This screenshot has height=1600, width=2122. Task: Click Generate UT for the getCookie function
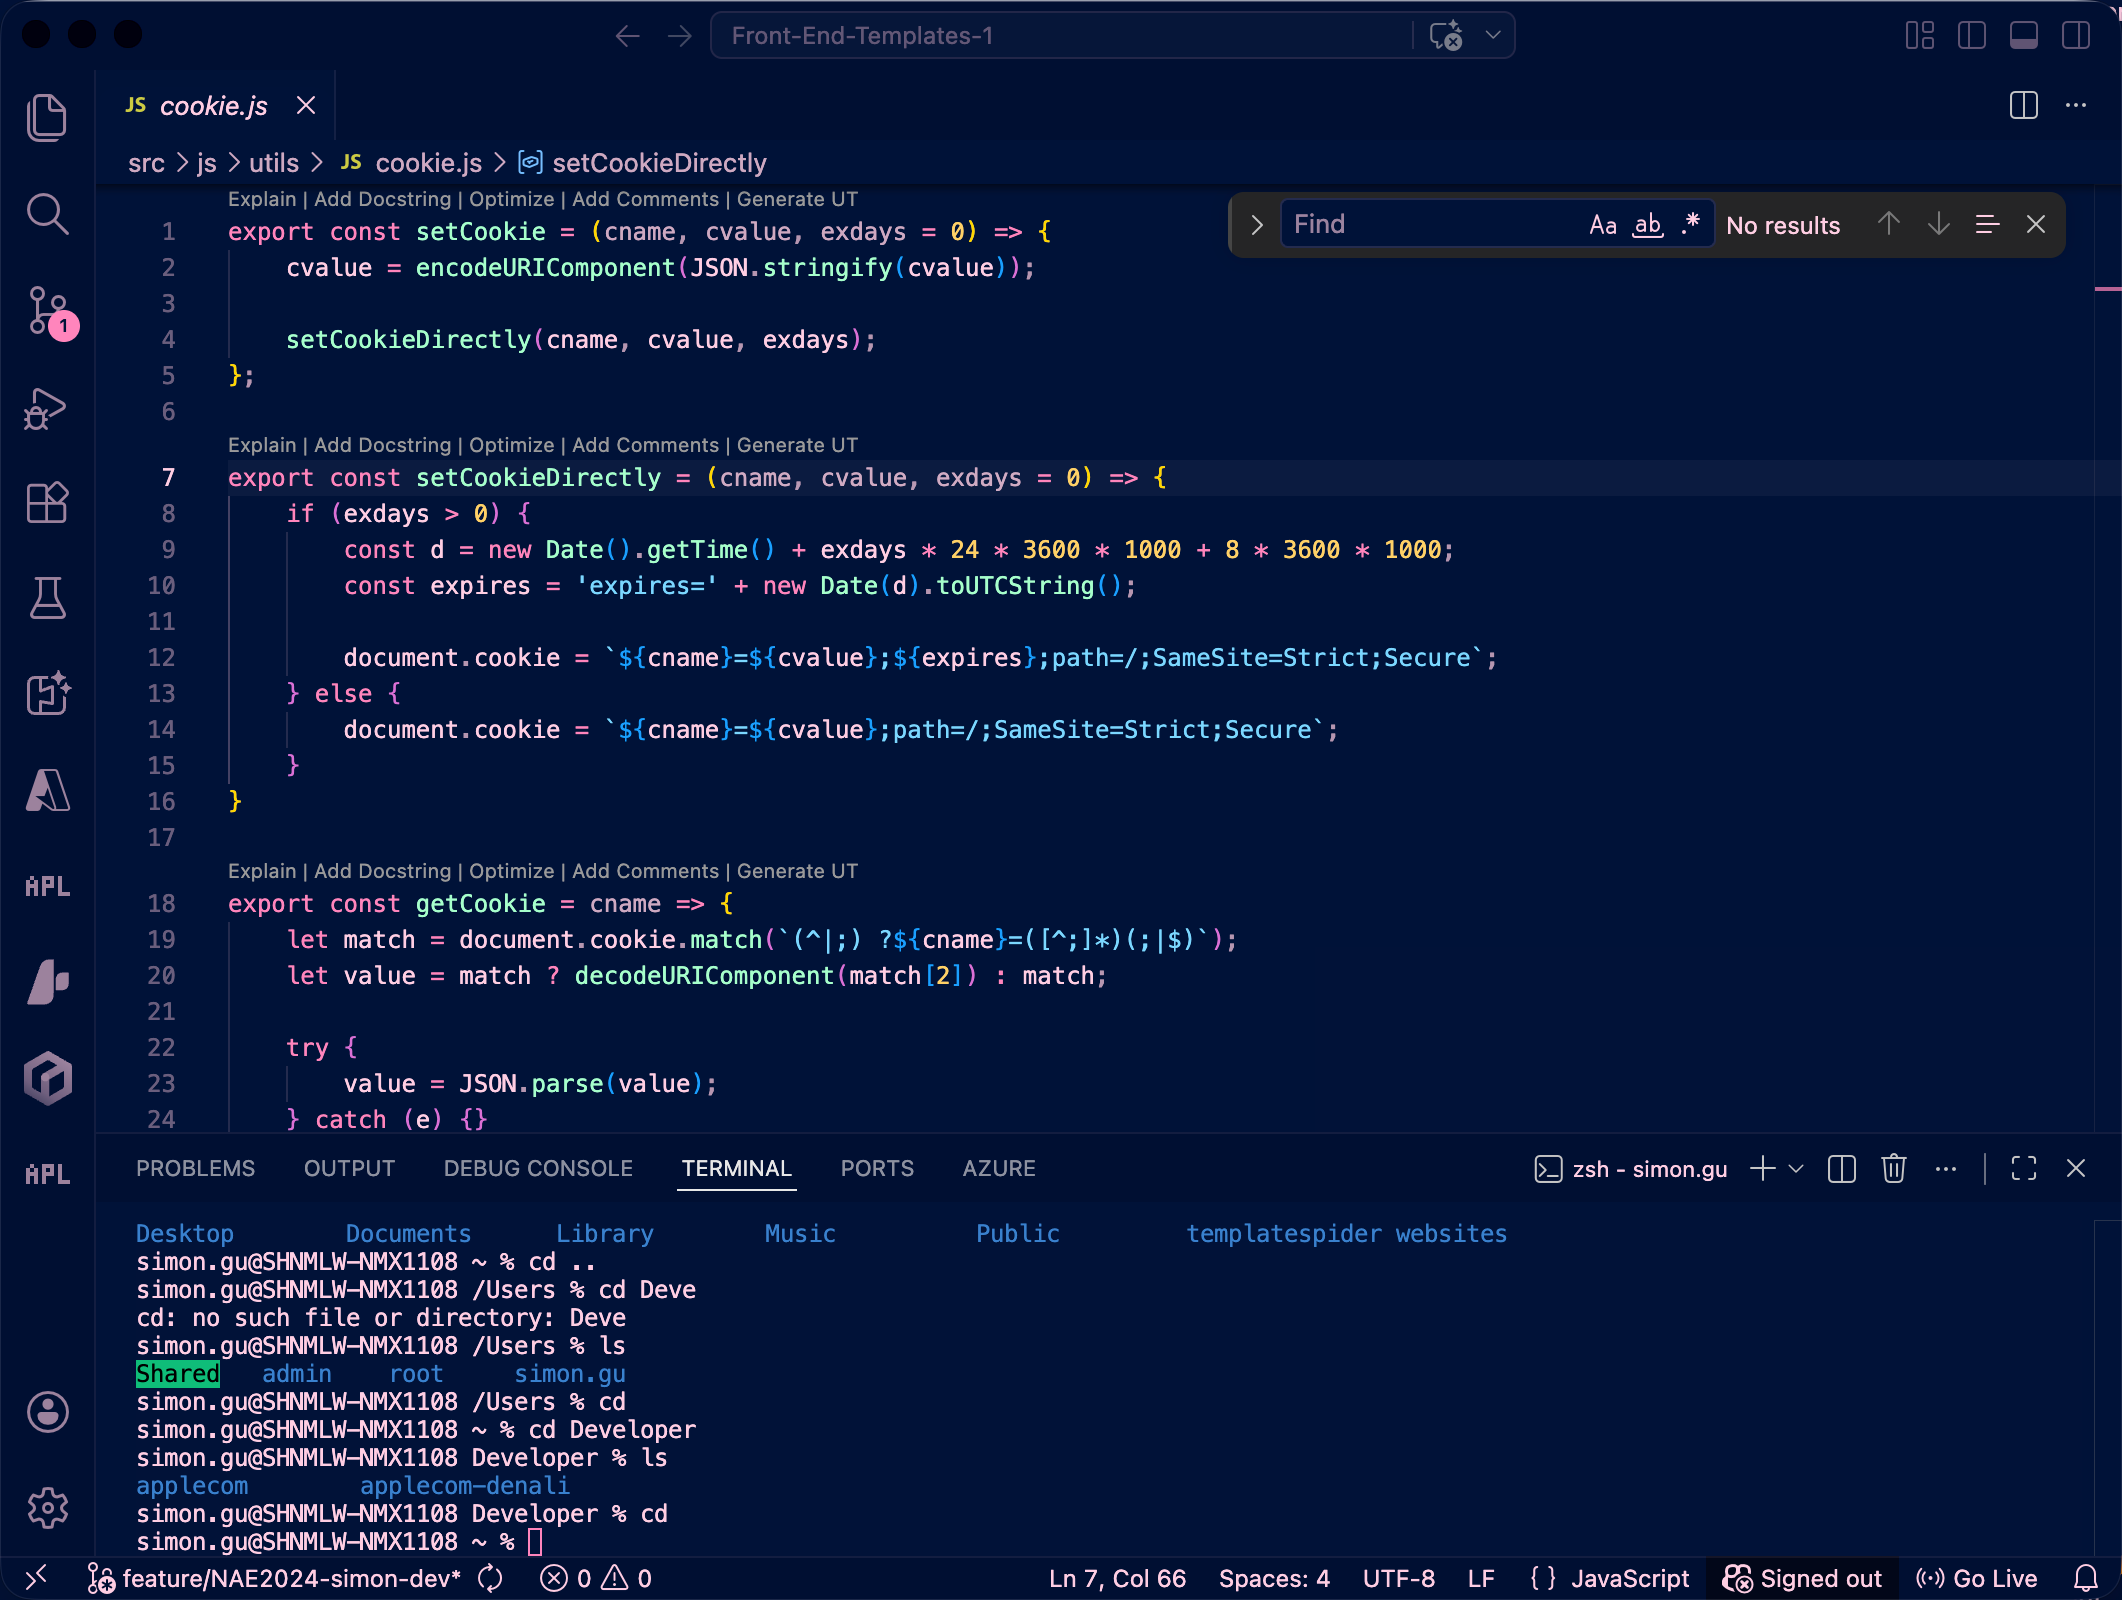coord(797,871)
